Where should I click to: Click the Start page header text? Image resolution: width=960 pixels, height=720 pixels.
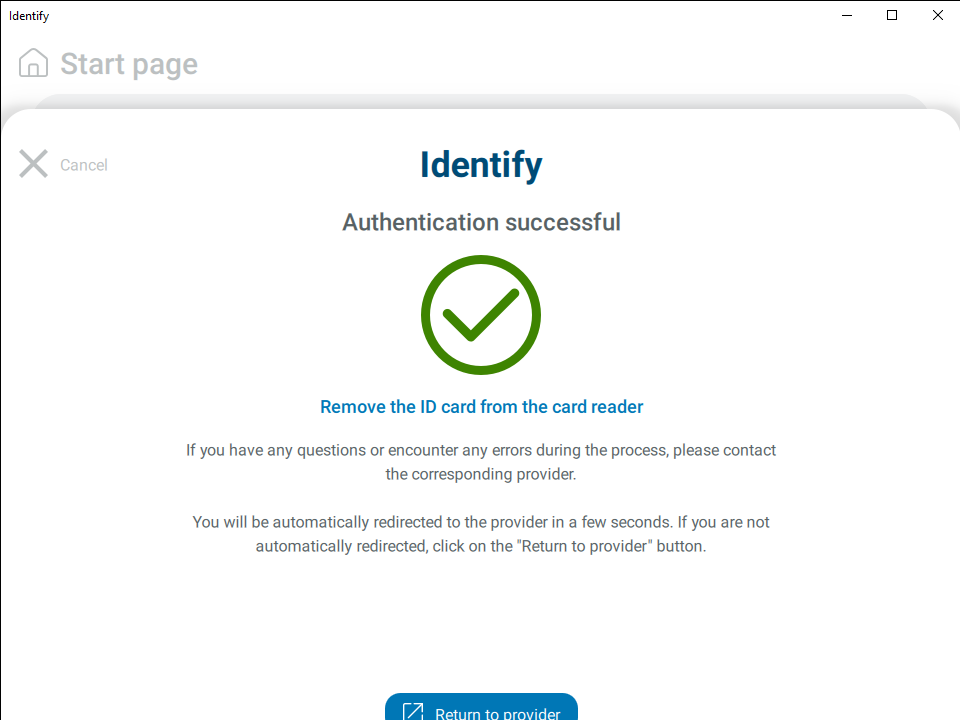click(128, 63)
